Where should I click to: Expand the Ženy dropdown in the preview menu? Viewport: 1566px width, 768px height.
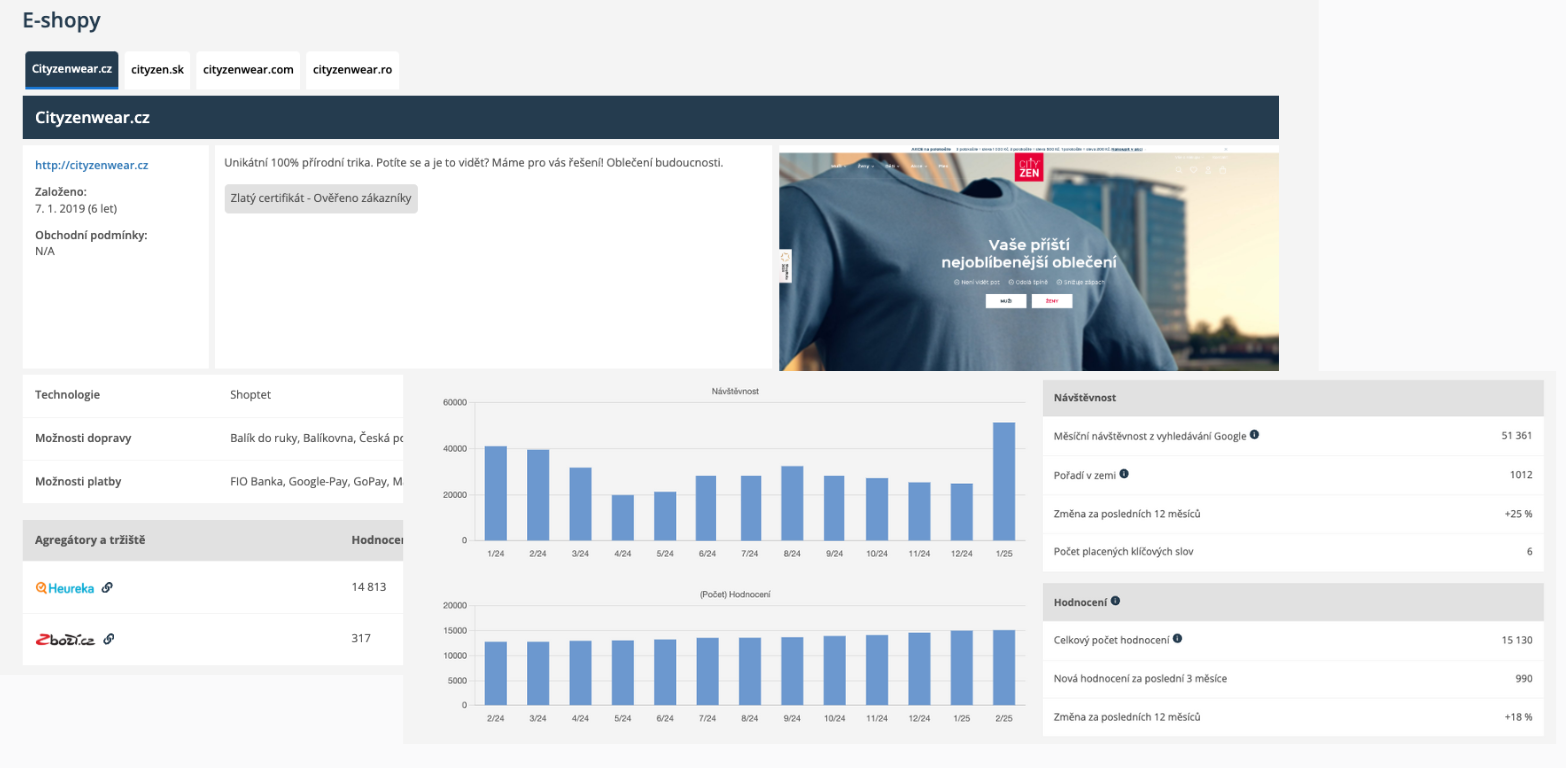[863, 166]
